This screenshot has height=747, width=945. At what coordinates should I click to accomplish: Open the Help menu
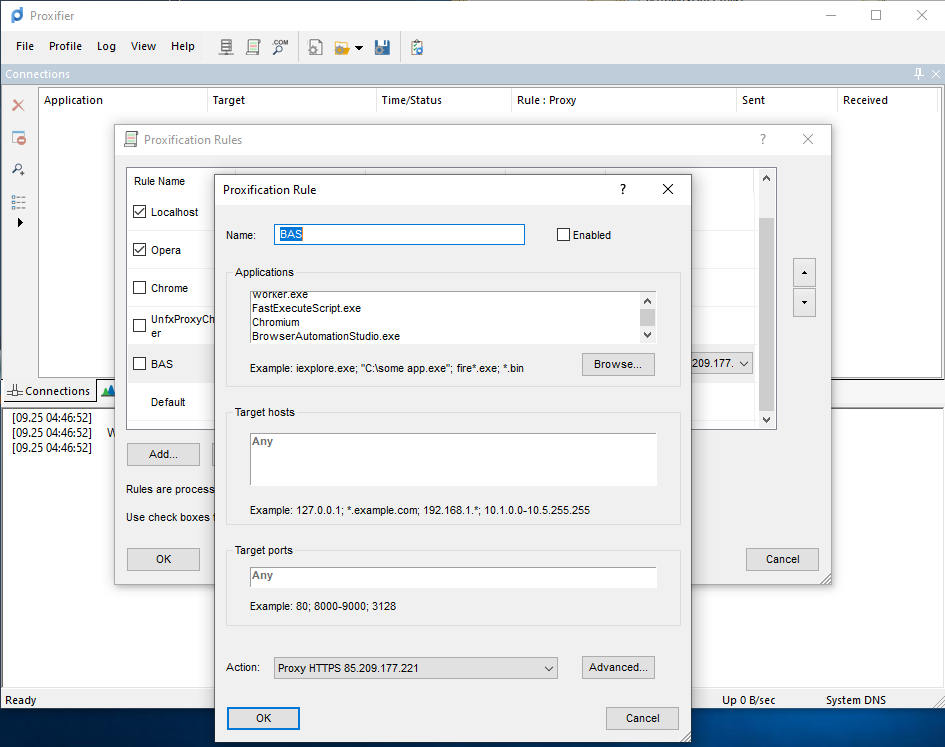coord(183,46)
